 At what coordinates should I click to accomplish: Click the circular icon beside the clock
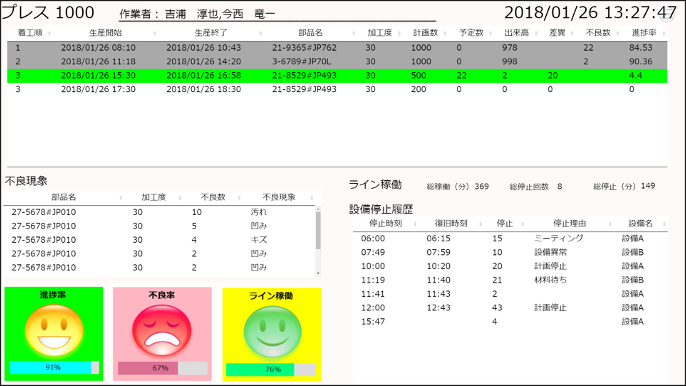click(x=668, y=14)
